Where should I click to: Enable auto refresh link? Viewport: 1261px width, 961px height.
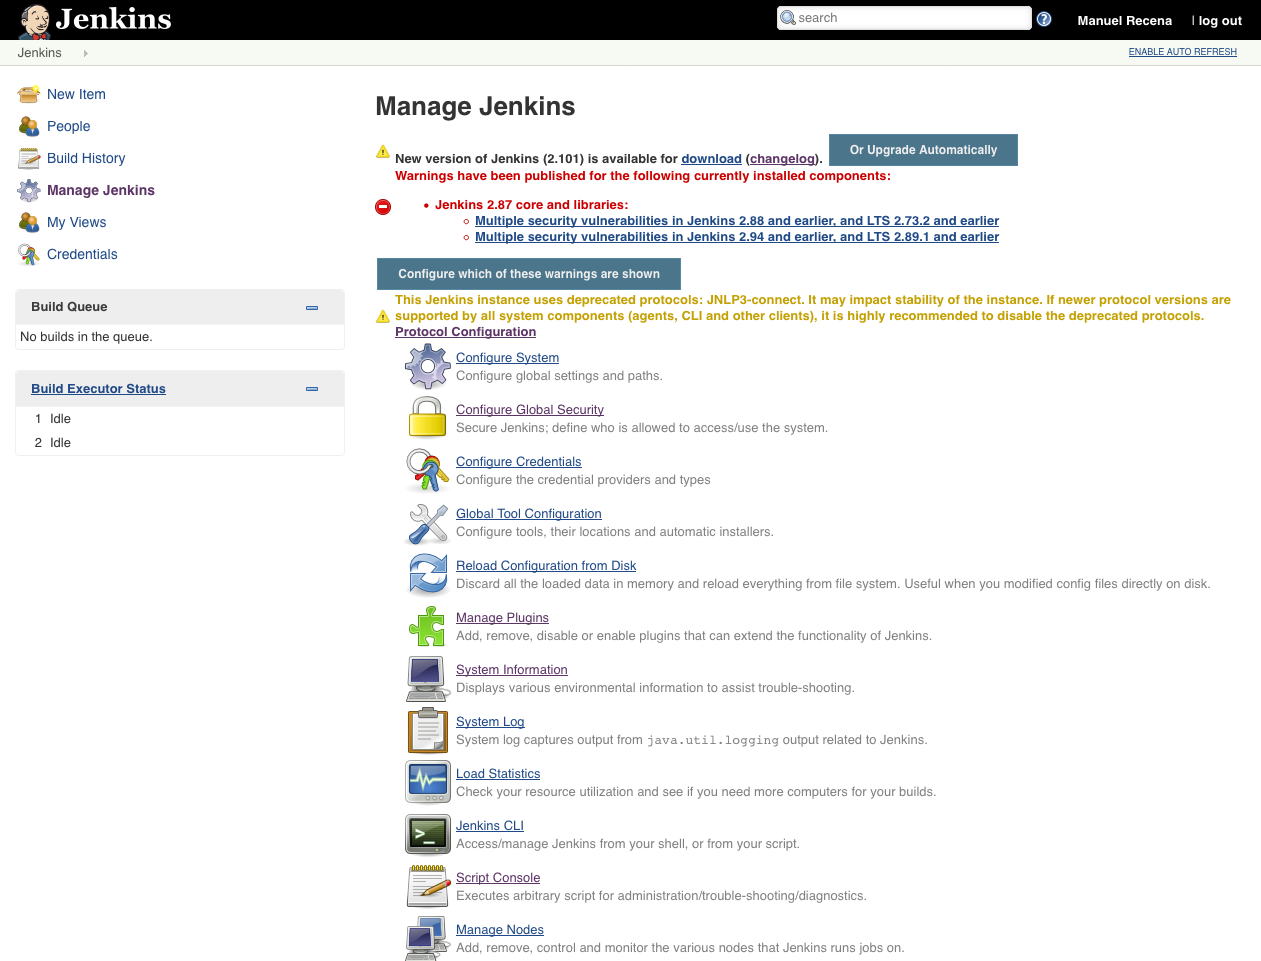pyautogui.click(x=1182, y=52)
